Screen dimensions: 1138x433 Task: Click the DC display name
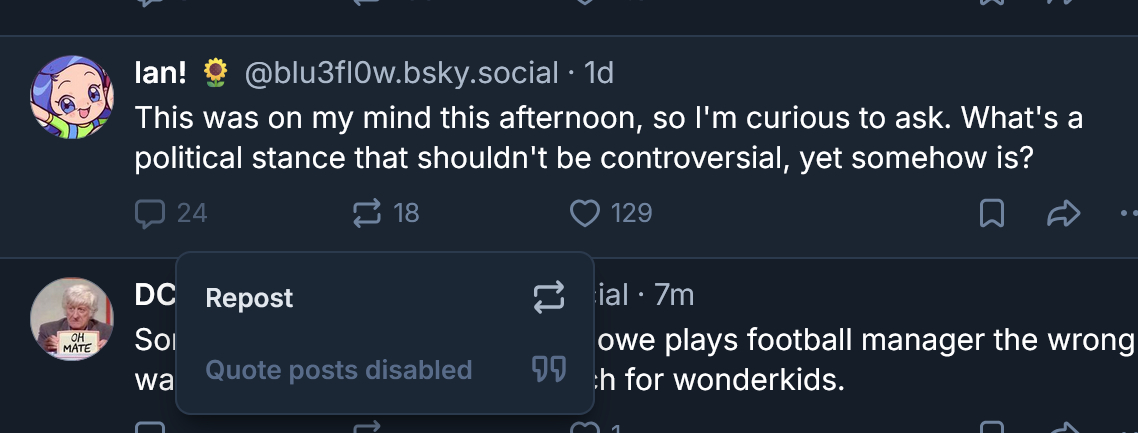tap(154, 295)
